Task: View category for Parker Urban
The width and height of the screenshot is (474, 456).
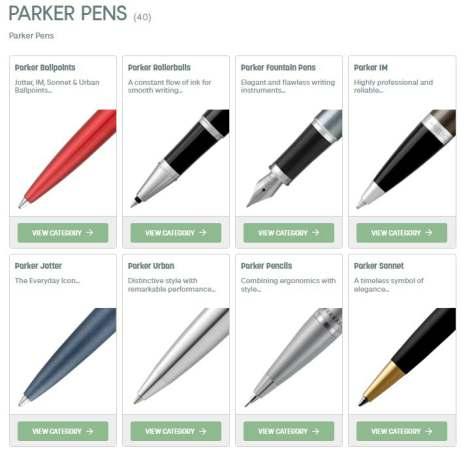Action: 176,431
